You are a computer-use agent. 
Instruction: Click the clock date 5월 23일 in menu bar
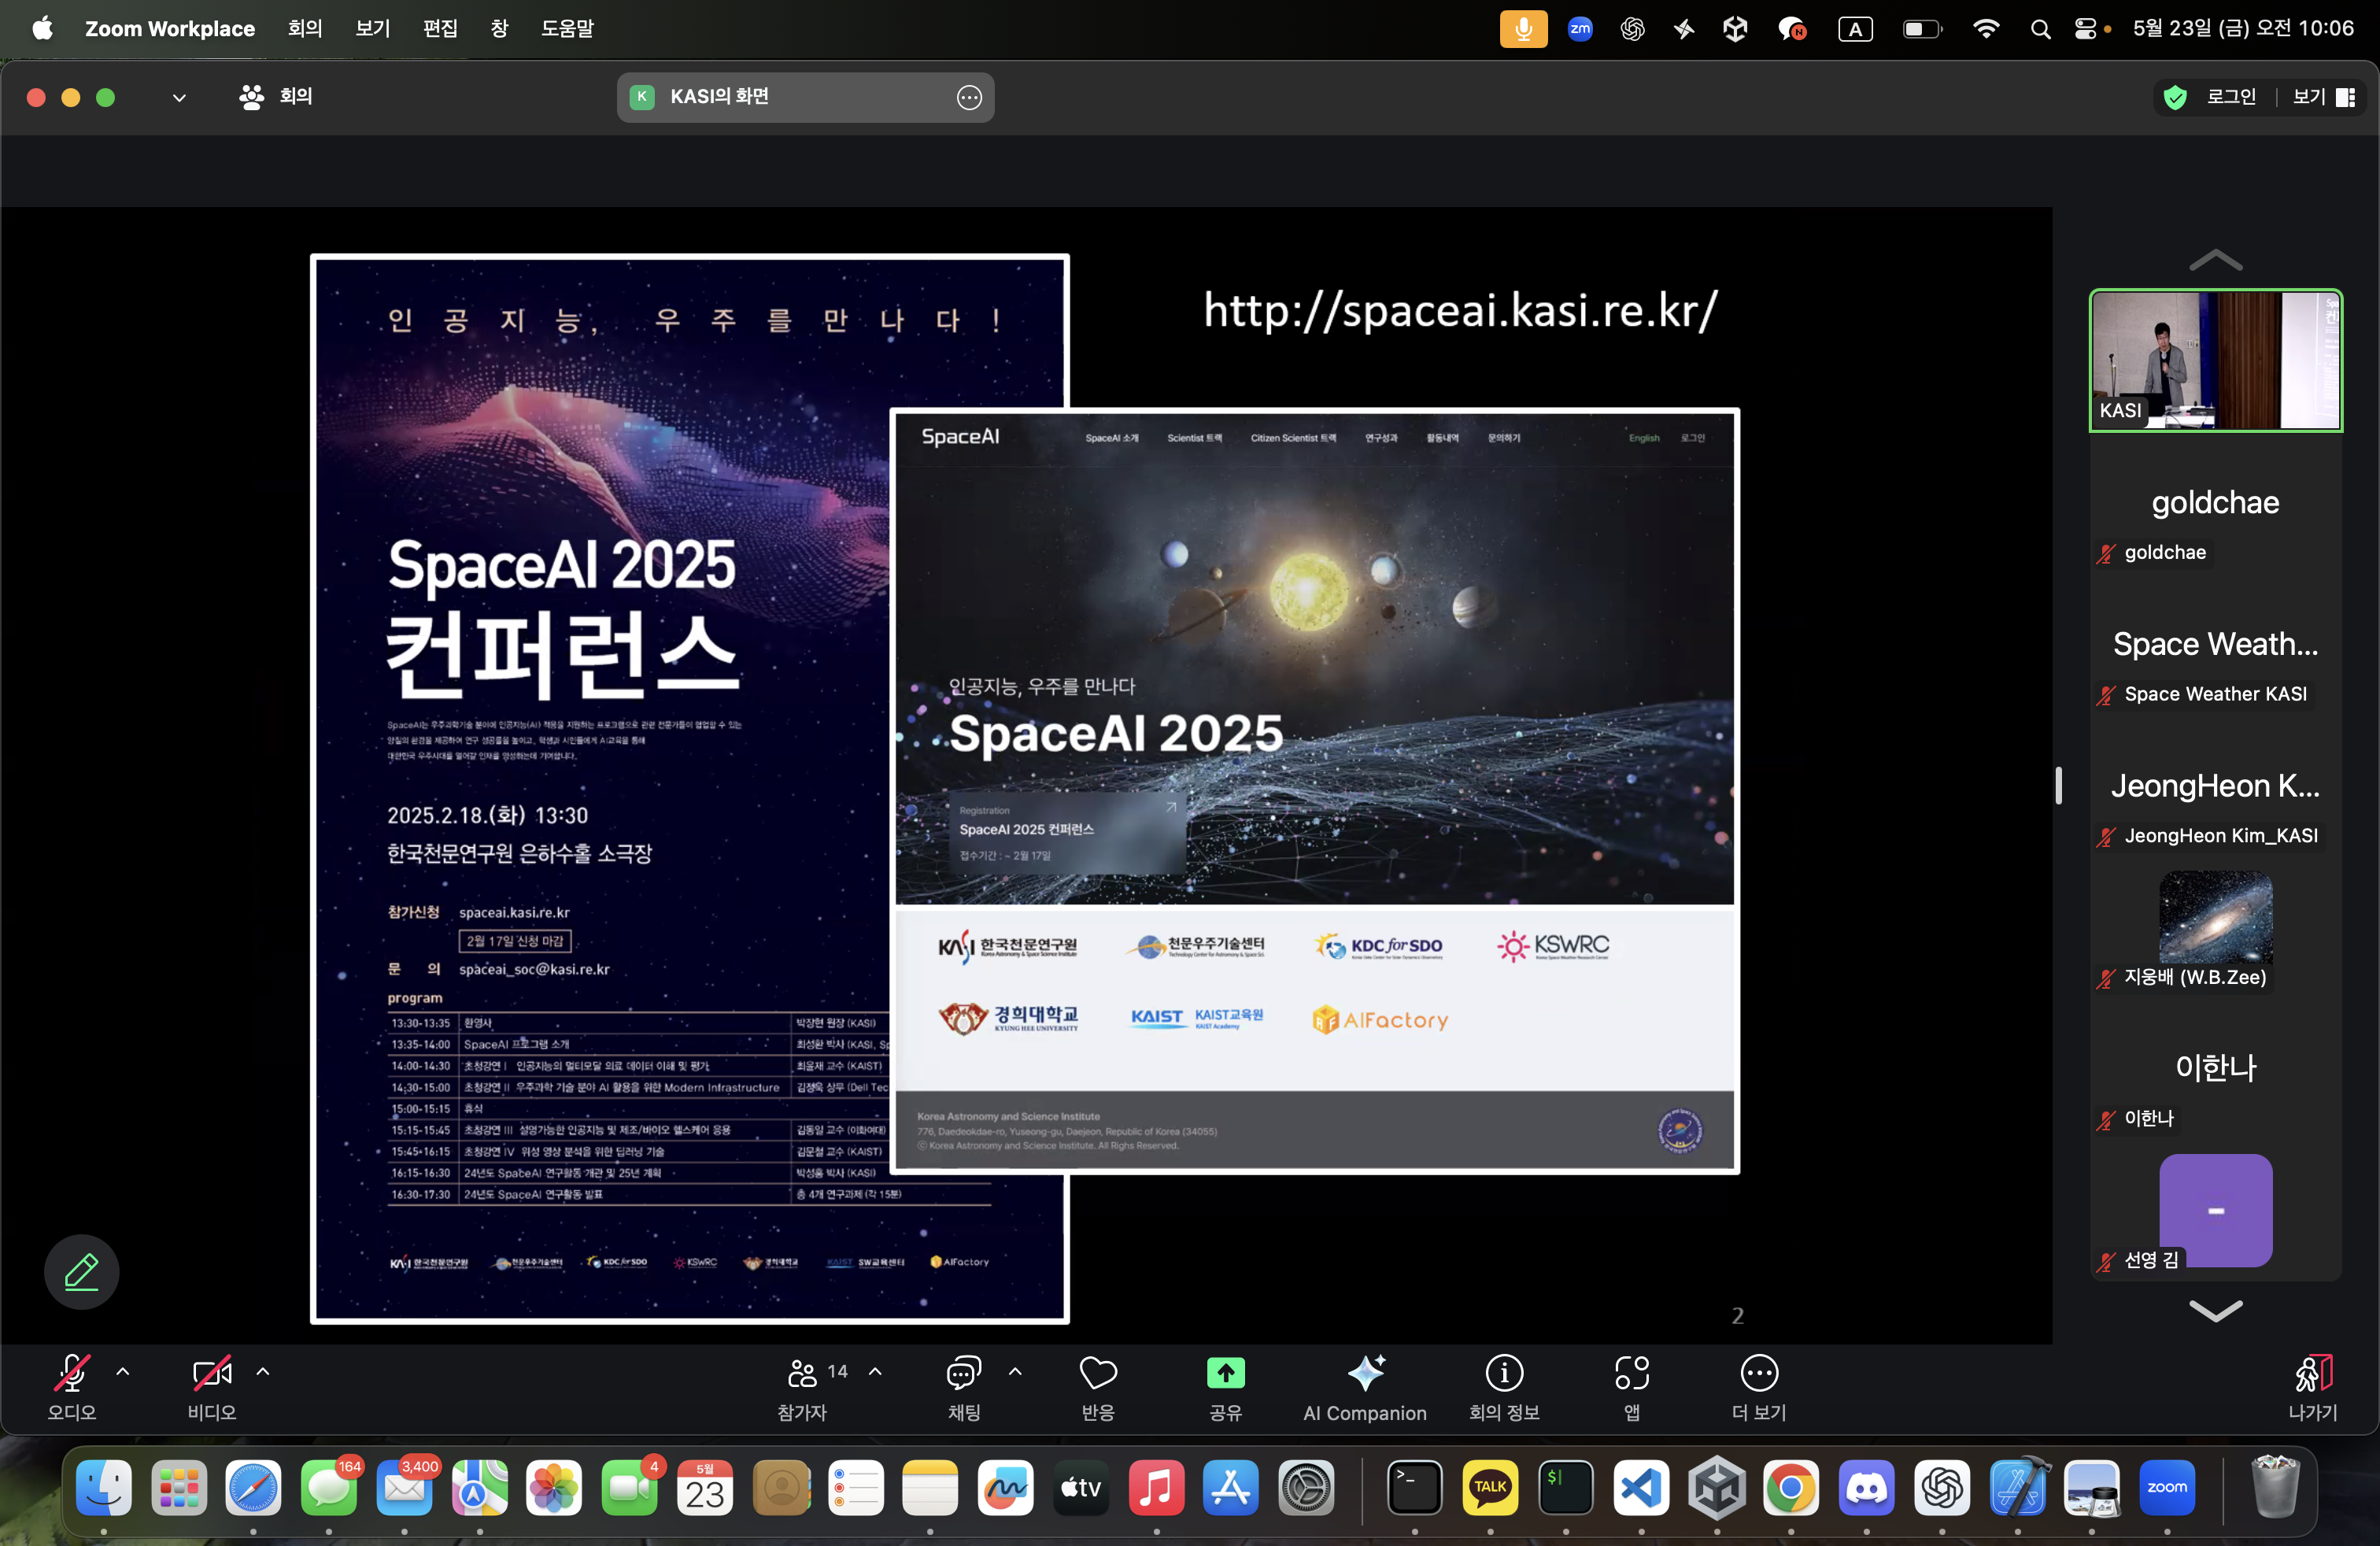2243,28
